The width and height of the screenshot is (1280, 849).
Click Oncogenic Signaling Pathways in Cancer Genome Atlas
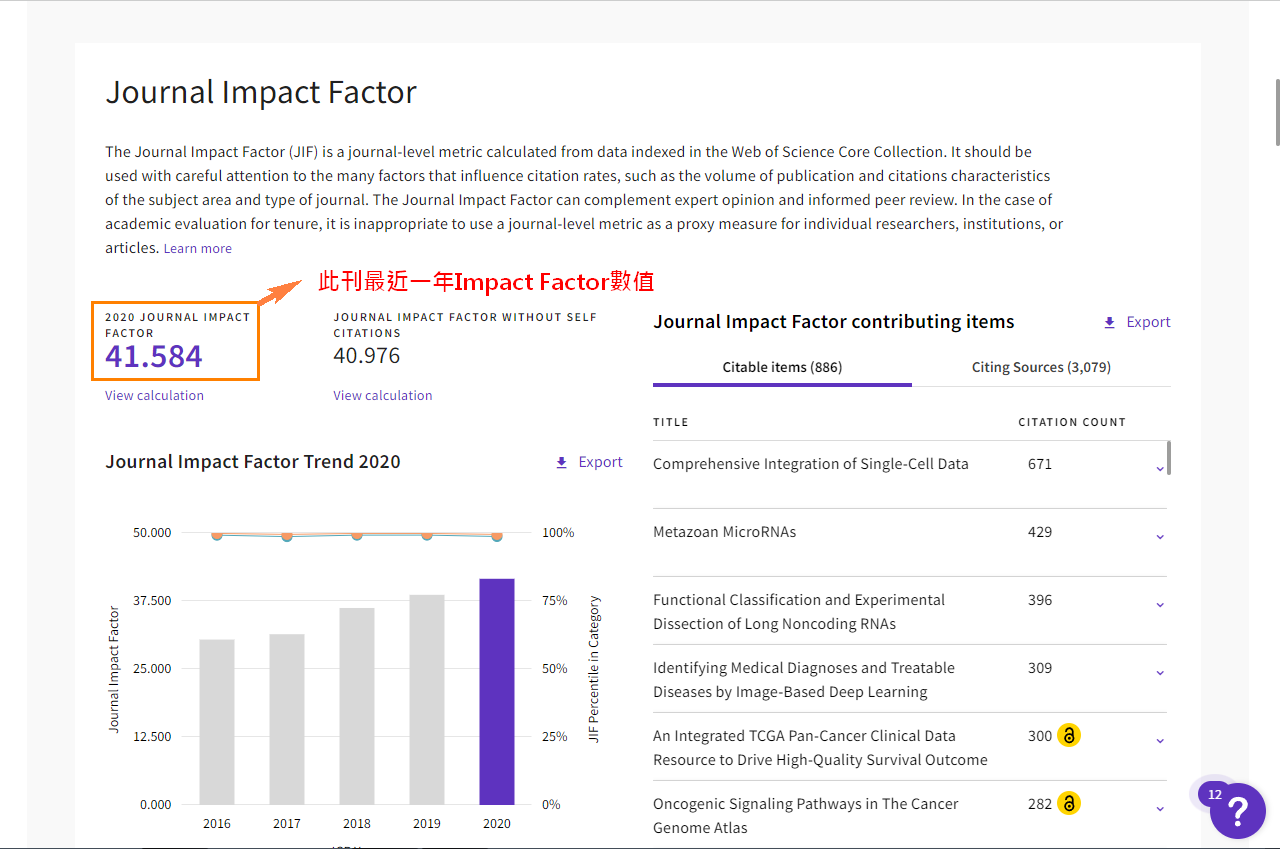click(x=806, y=816)
